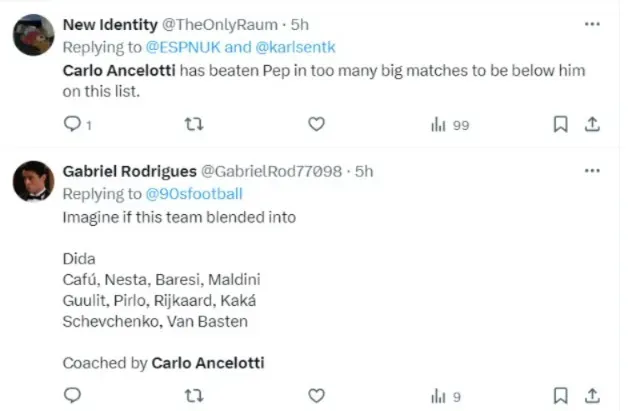Like Gabriel Rodrigues's tweet

[x=316, y=395]
